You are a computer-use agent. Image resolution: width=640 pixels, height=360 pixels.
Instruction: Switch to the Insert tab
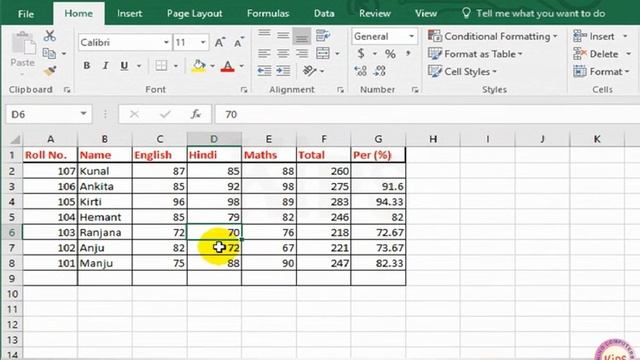(129, 13)
